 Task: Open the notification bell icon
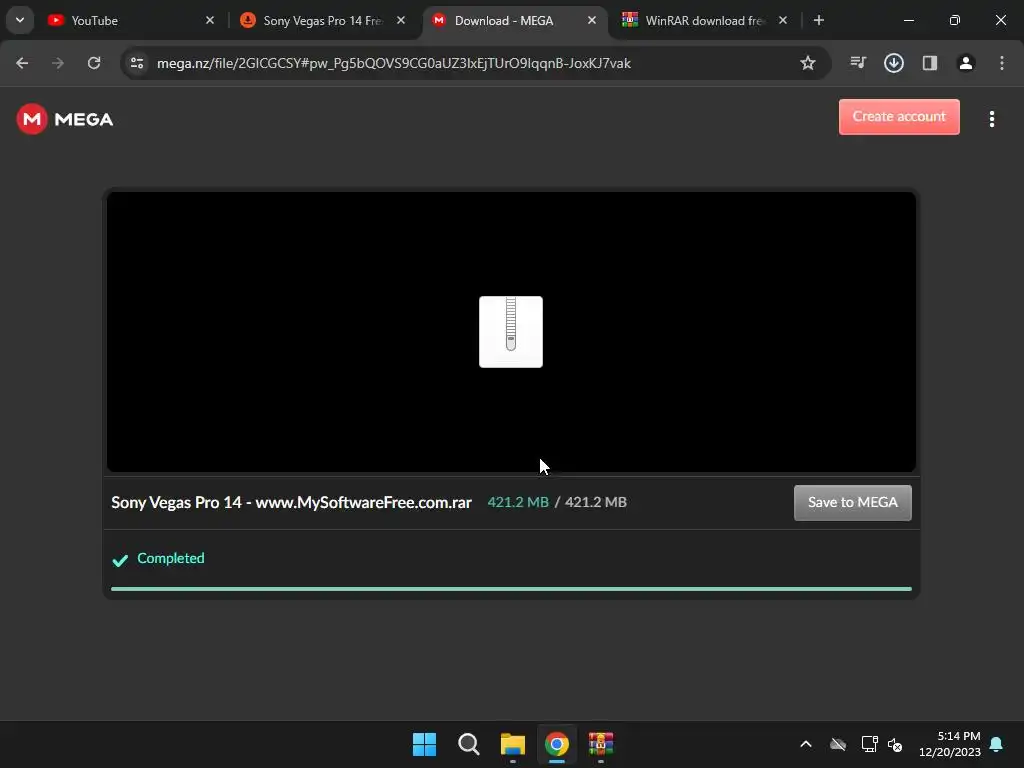point(997,744)
